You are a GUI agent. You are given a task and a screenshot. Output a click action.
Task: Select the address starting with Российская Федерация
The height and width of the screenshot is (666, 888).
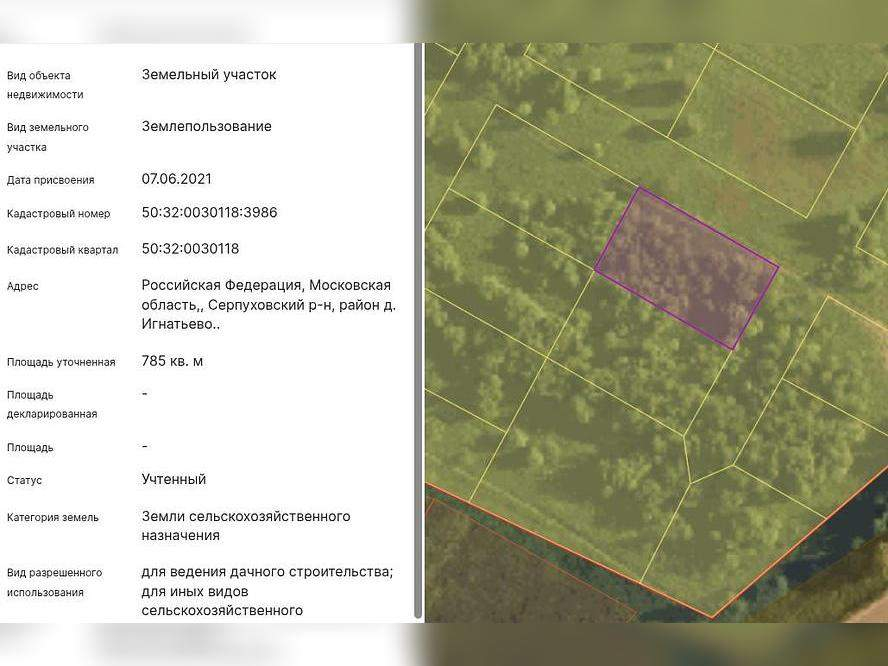268,304
